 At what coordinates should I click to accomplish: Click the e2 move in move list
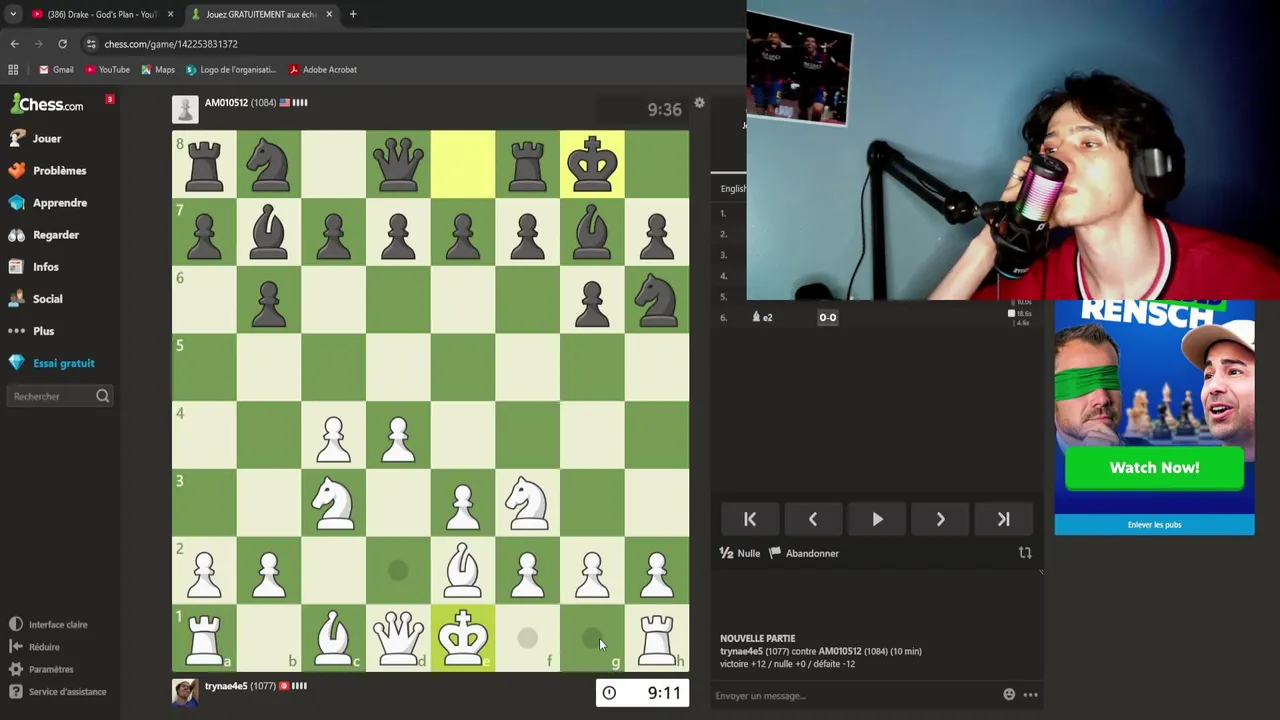(762, 317)
